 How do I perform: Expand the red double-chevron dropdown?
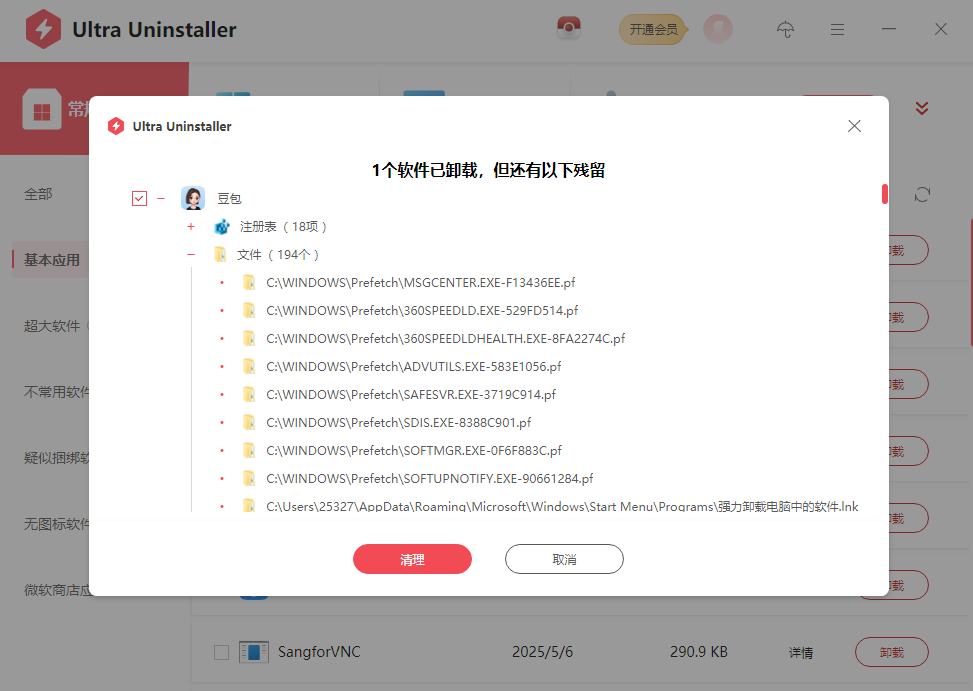[x=921, y=109]
